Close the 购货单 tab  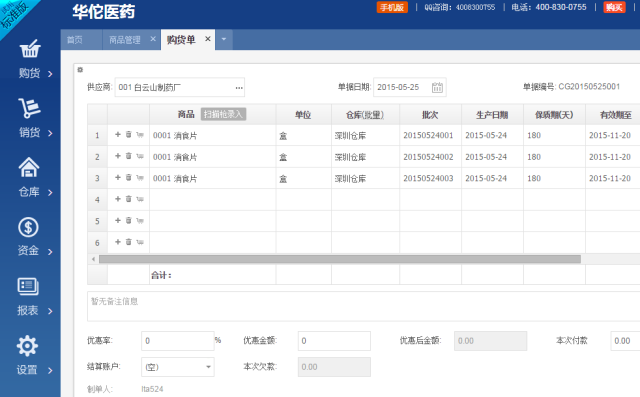pyautogui.click(x=208, y=39)
